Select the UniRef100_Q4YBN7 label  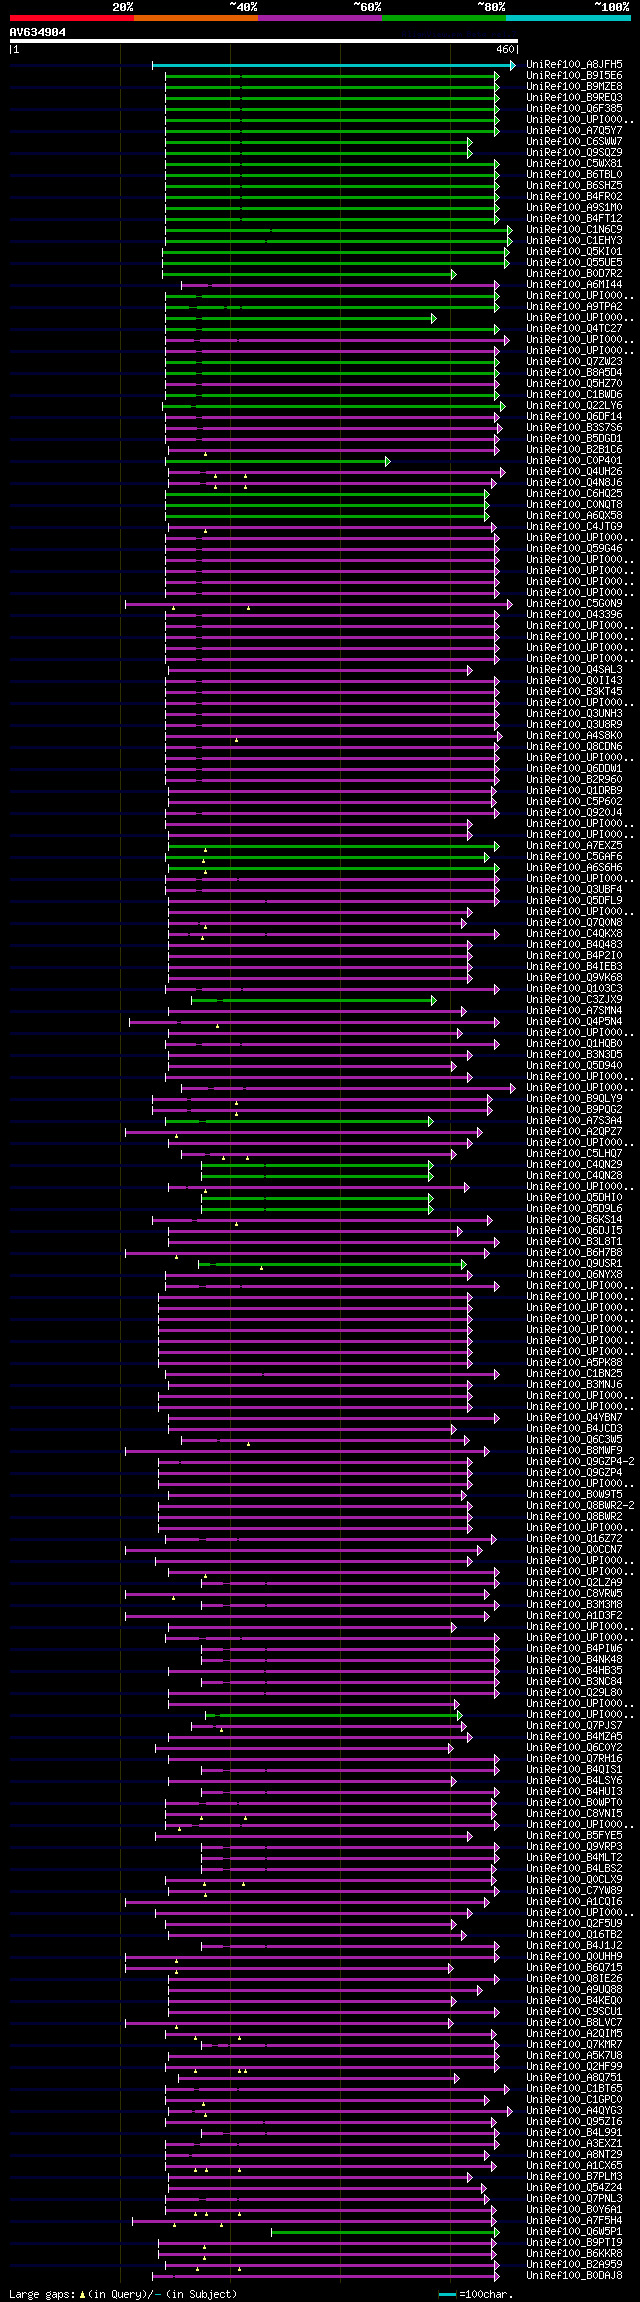point(574,1418)
